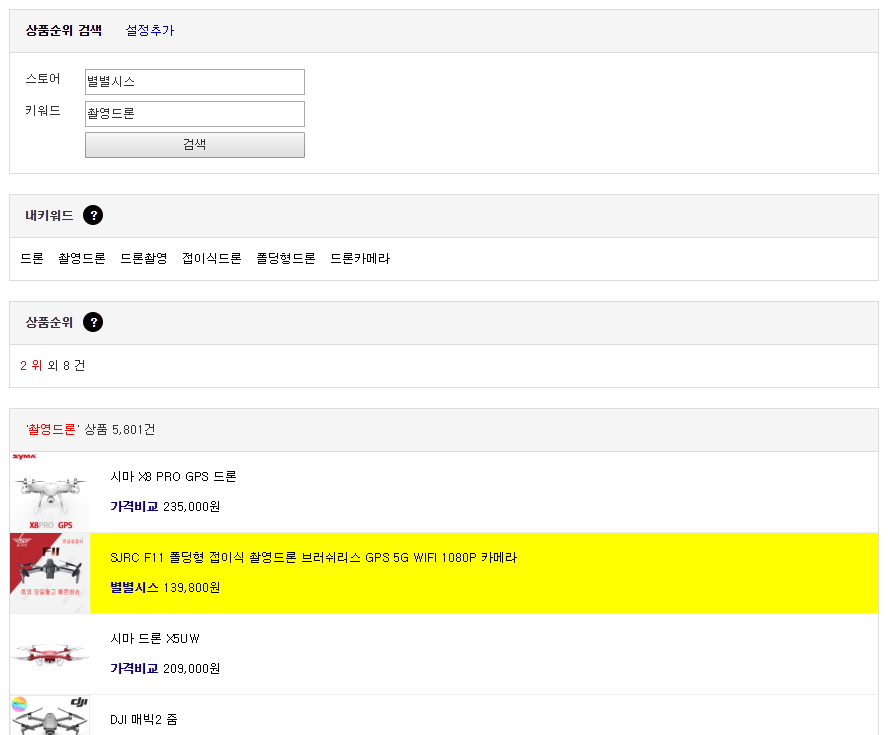Click the help icon next to 내키워드

(x=93, y=215)
